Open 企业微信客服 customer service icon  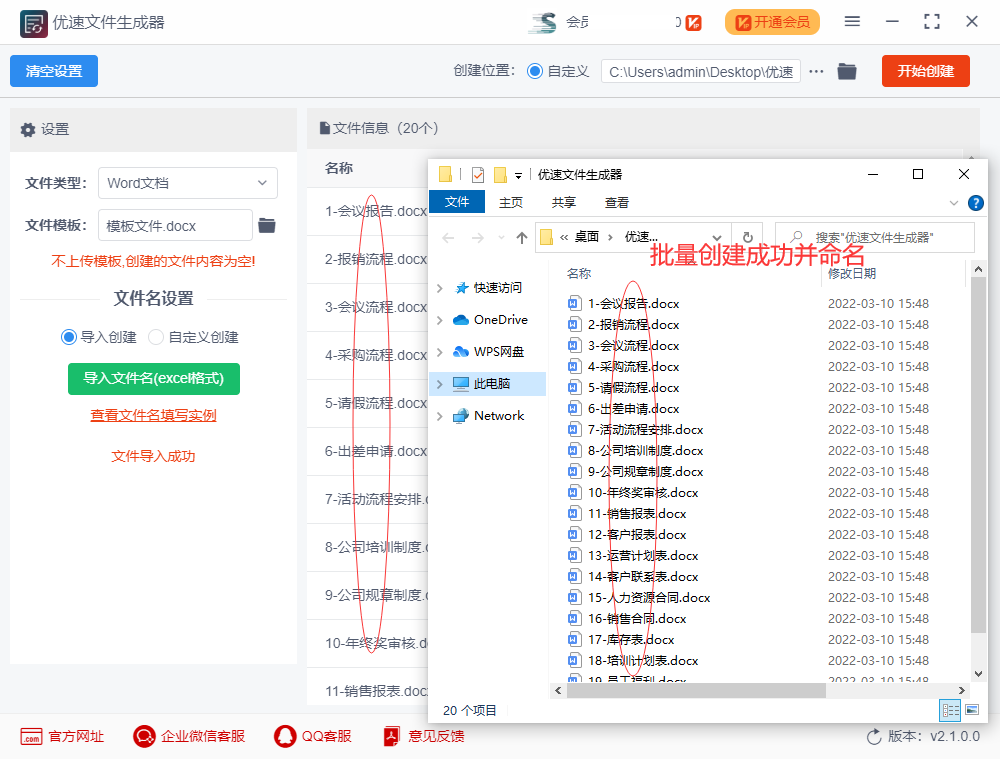144,734
